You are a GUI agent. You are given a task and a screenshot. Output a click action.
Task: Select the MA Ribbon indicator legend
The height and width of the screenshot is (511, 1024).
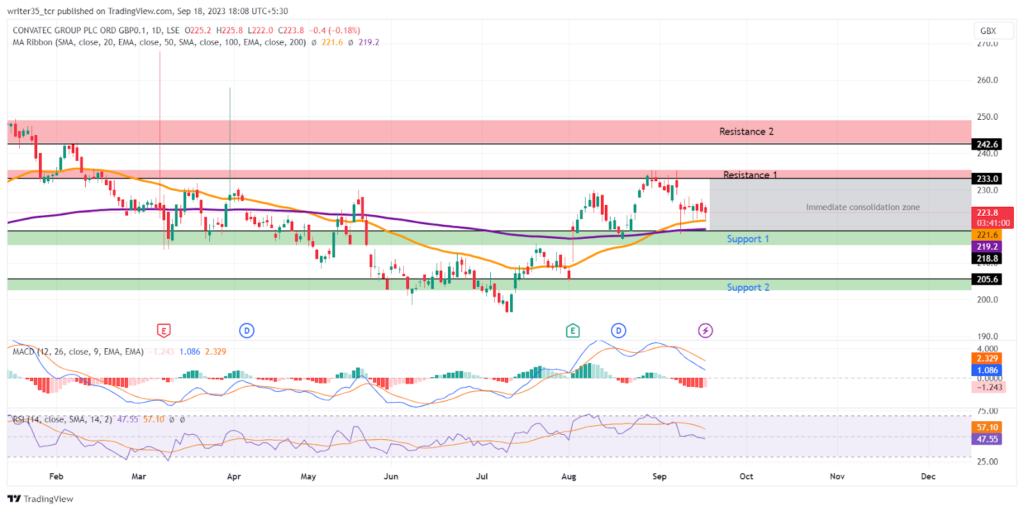tap(158, 42)
